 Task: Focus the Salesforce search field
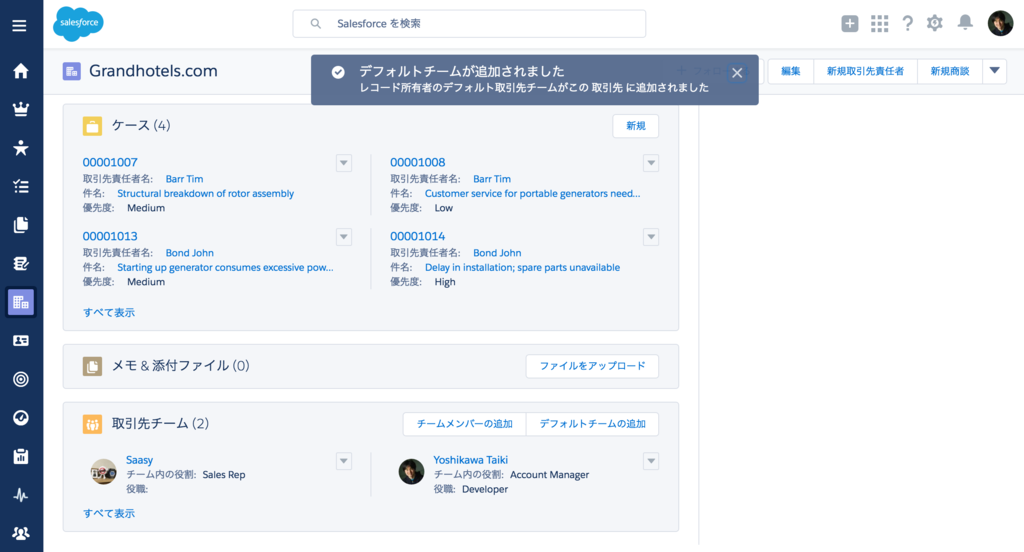coord(469,24)
